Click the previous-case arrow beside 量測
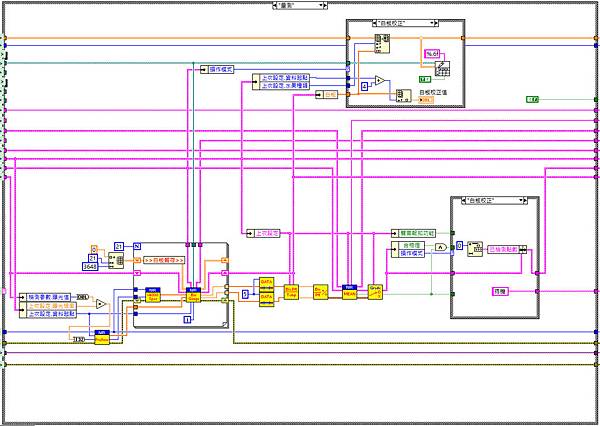This screenshot has width=600, height=426. 275,6
